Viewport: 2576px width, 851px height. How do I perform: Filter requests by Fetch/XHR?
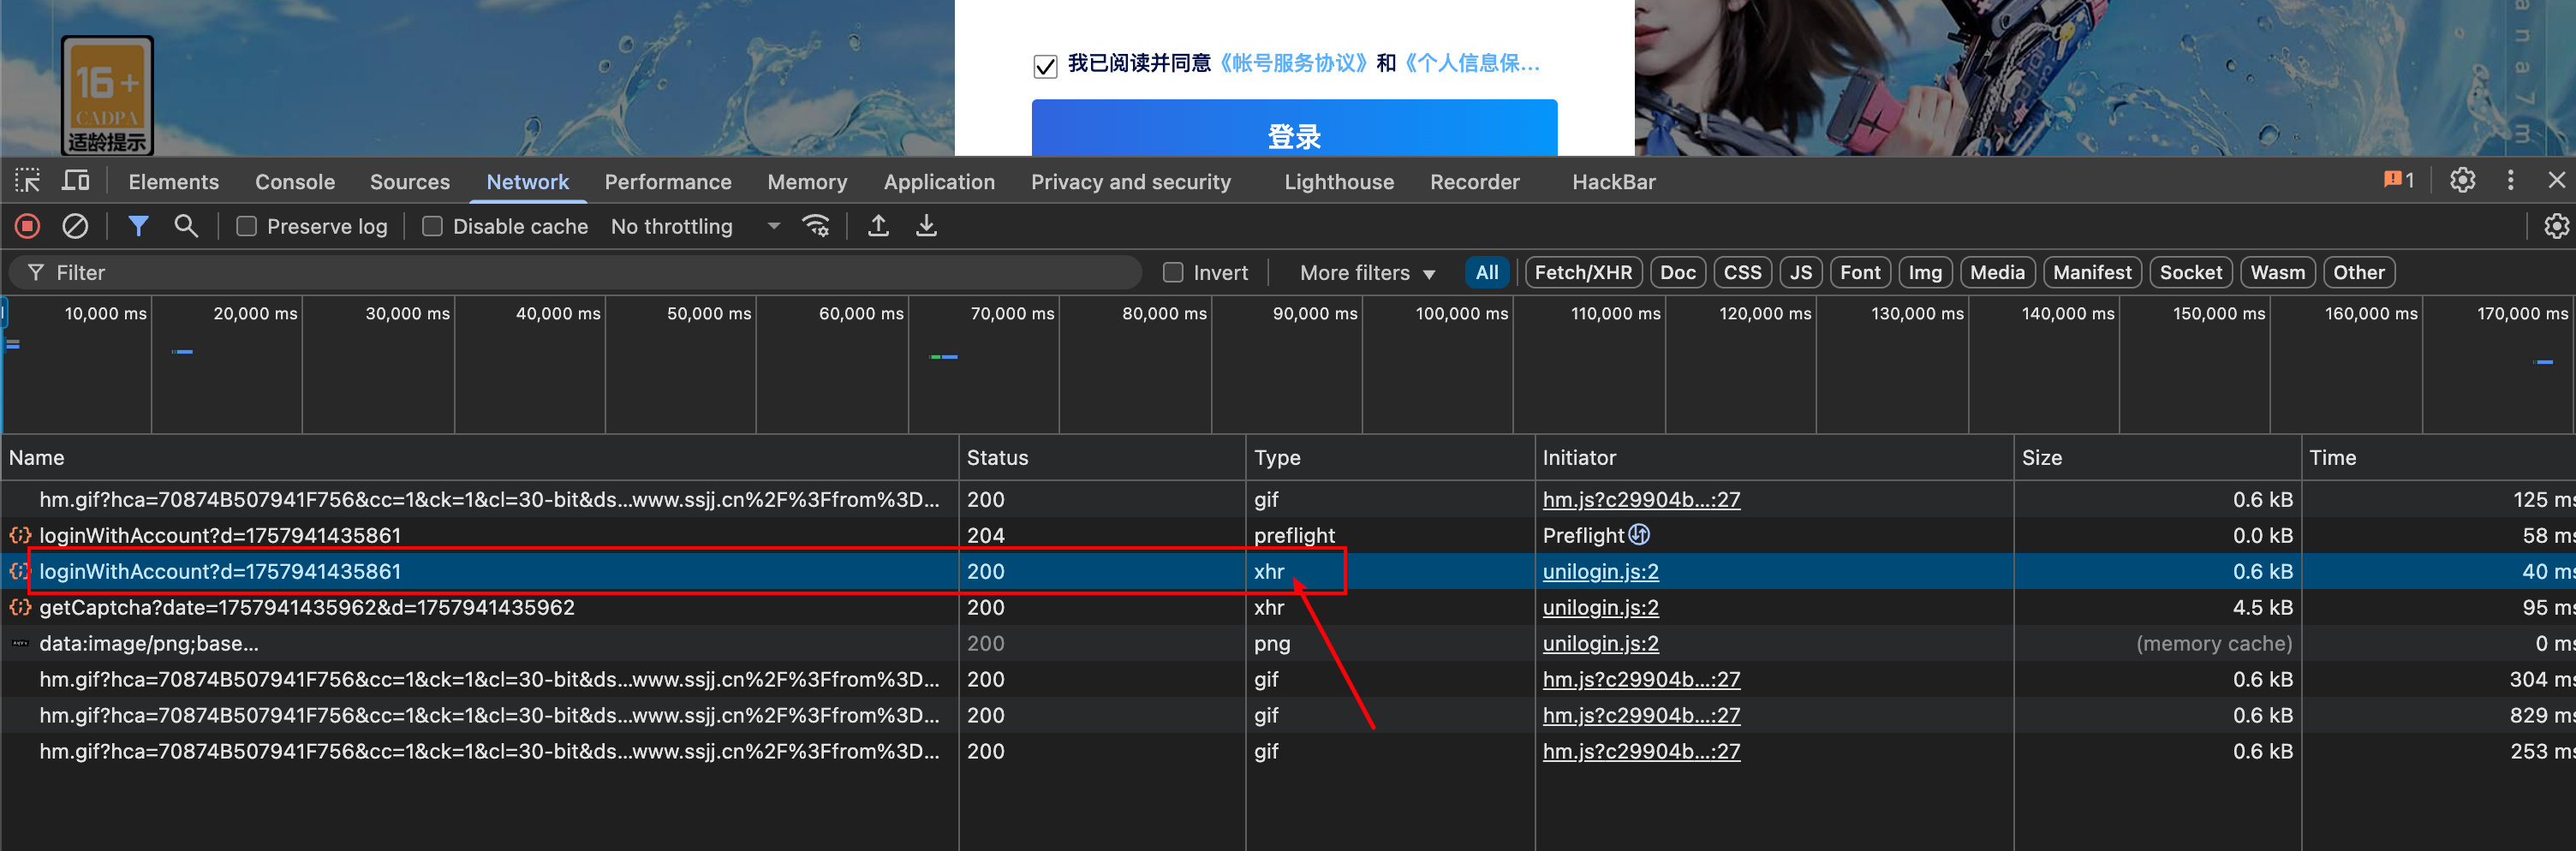(1583, 273)
